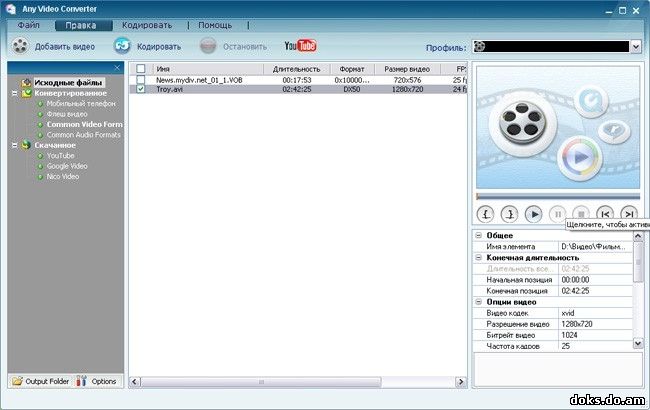Click the Add Video film reel icon
The width and height of the screenshot is (650, 410).
pyautogui.click(x=19, y=46)
